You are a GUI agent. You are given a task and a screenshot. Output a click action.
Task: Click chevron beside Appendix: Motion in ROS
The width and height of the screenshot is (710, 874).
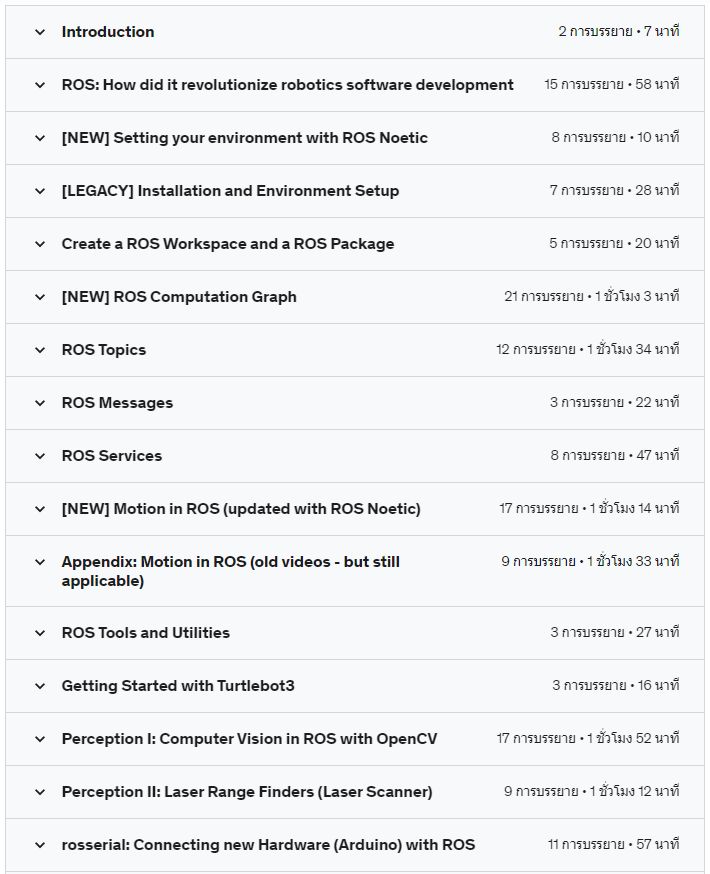coord(40,562)
